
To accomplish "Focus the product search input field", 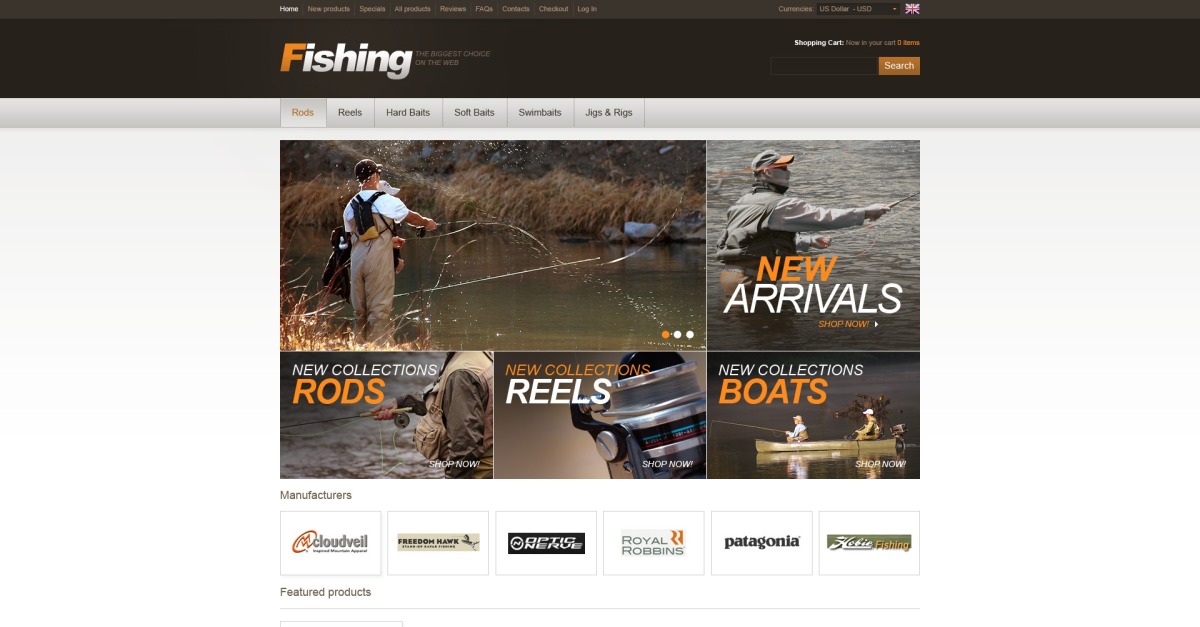I will coord(824,66).
